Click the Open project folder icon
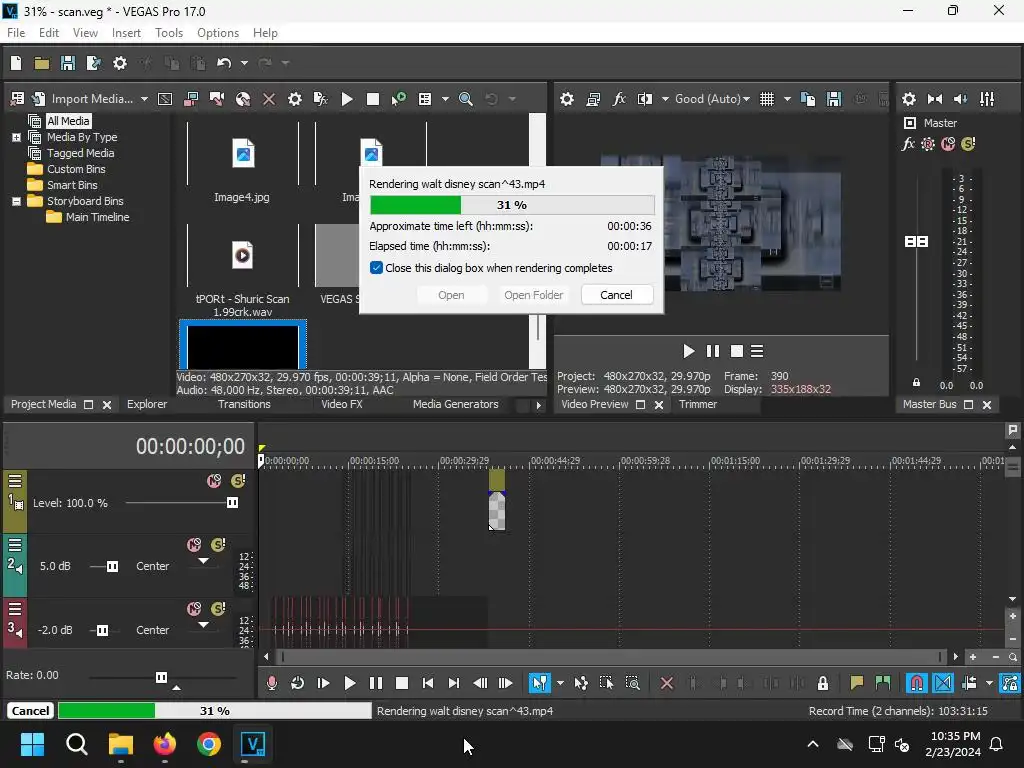1024x768 pixels. coord(42,63)
